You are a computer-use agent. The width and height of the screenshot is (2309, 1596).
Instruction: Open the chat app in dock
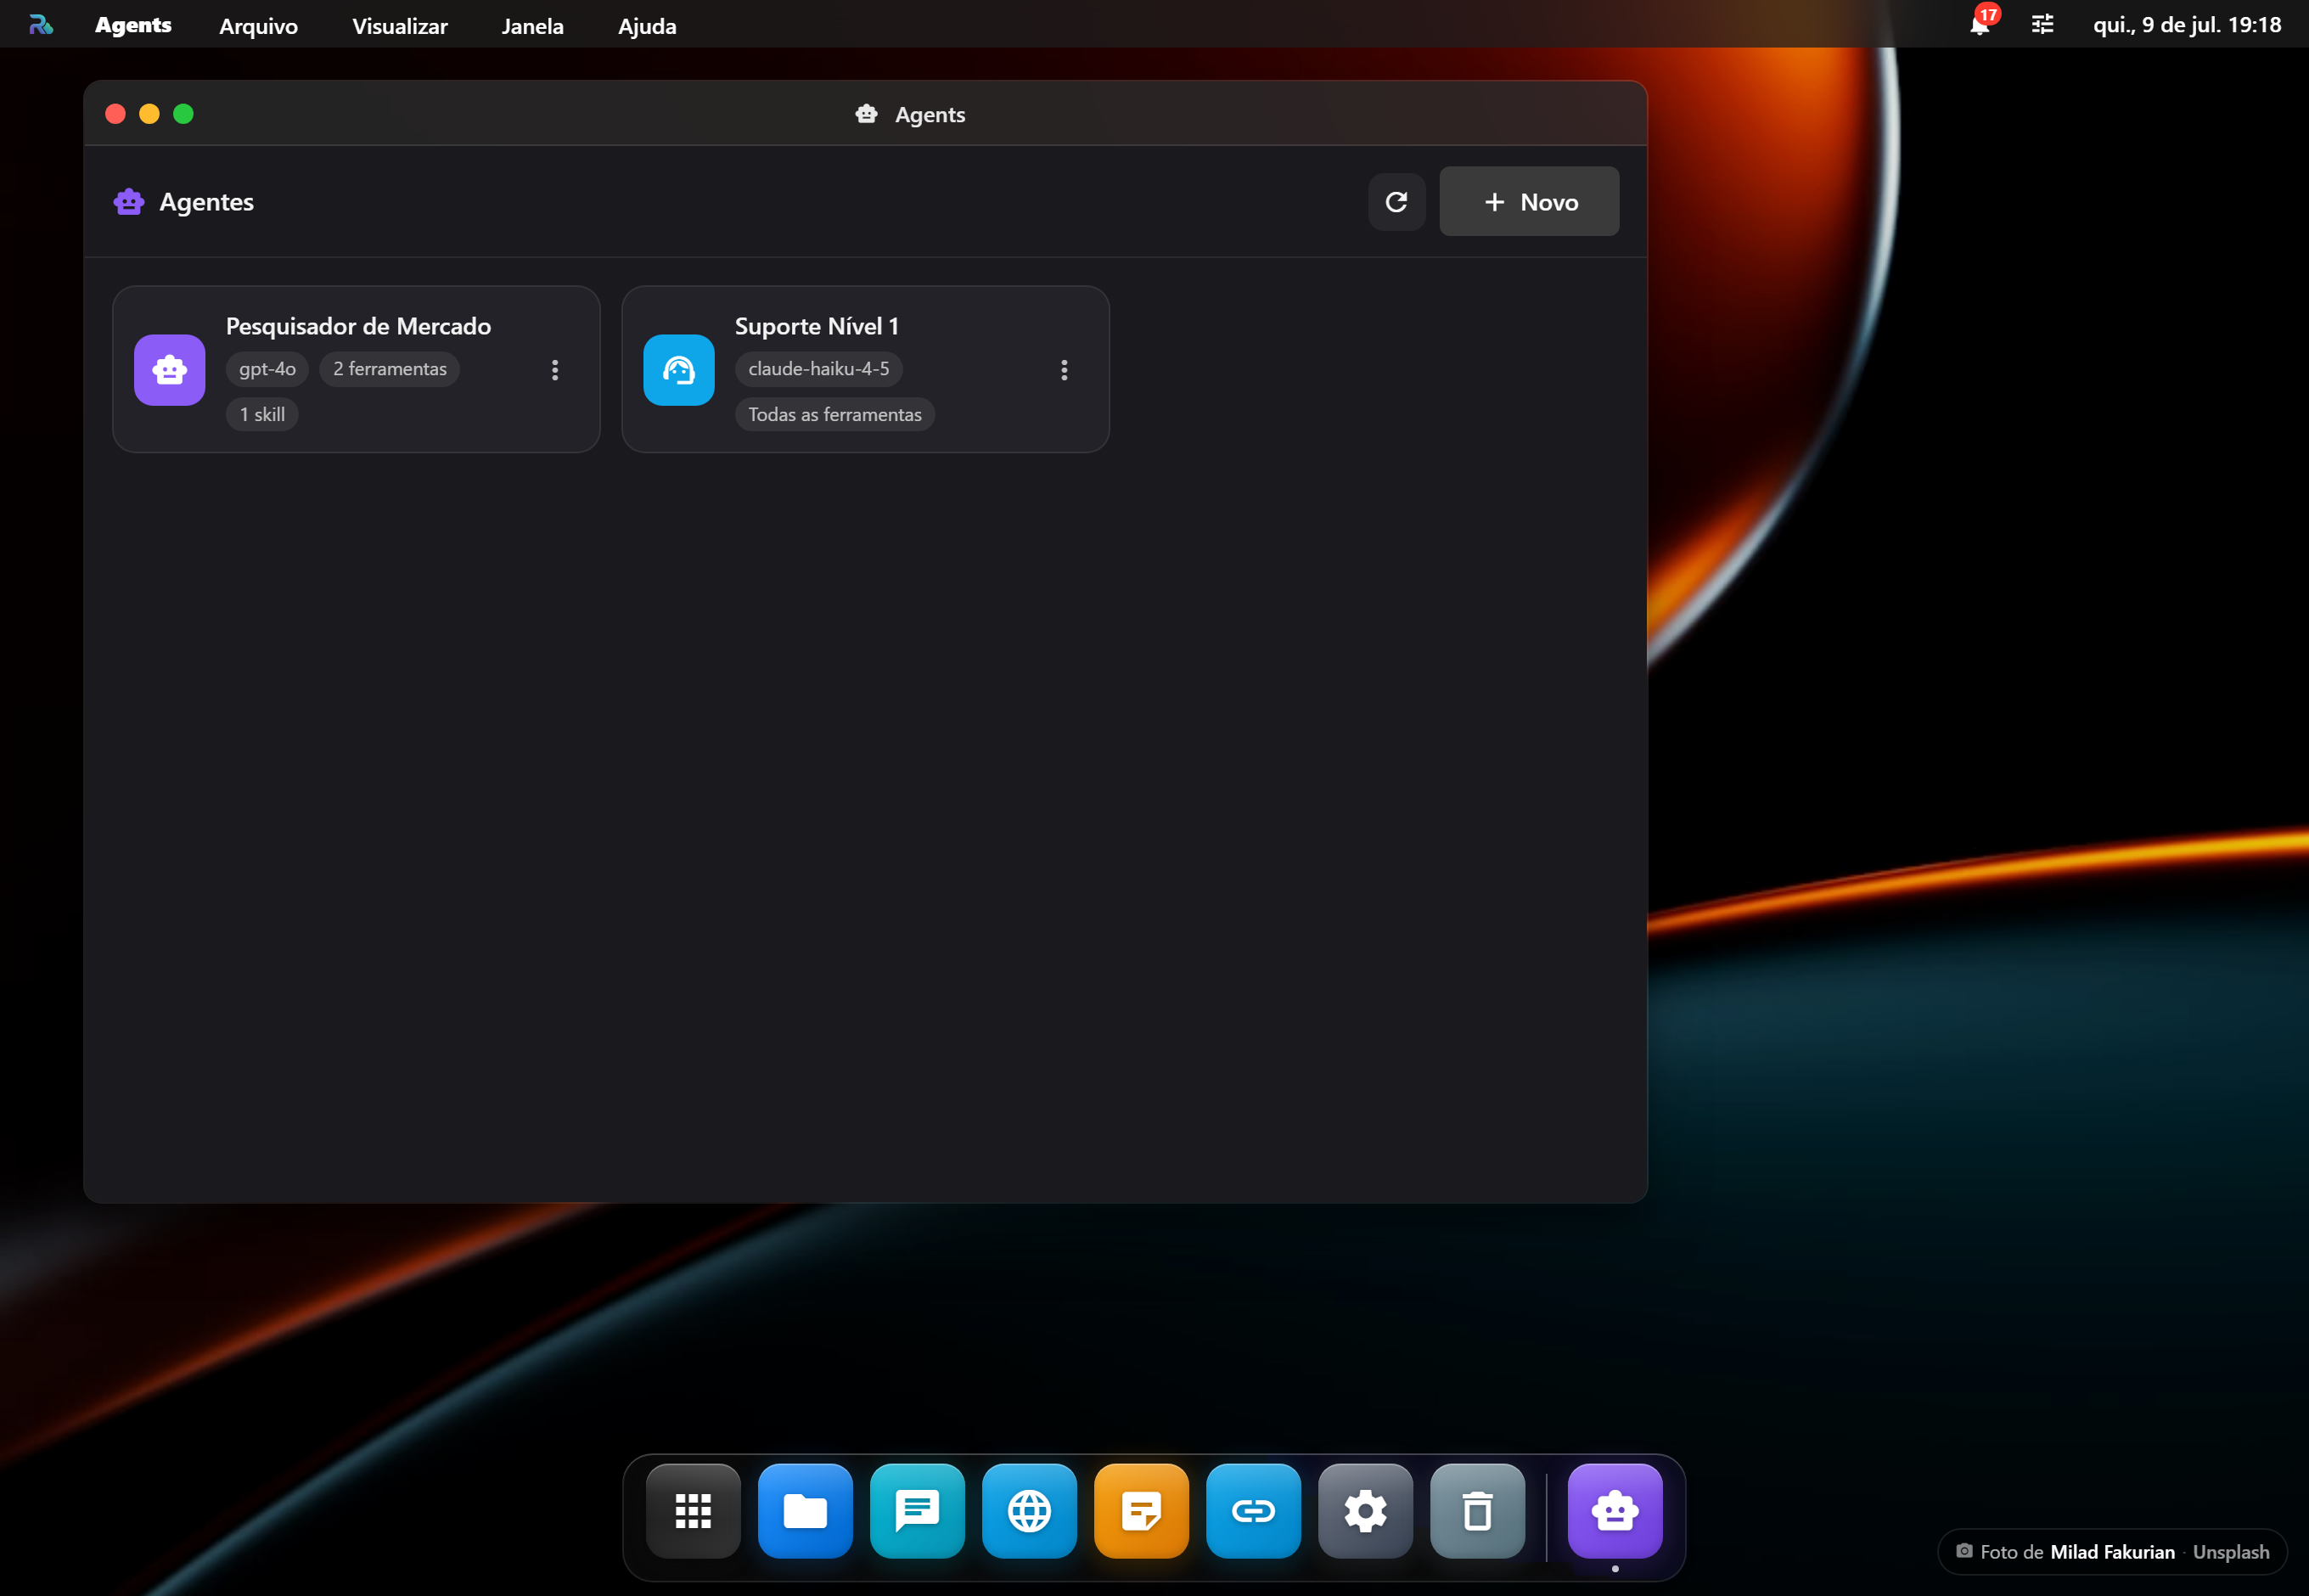[x=917, y=1511]
